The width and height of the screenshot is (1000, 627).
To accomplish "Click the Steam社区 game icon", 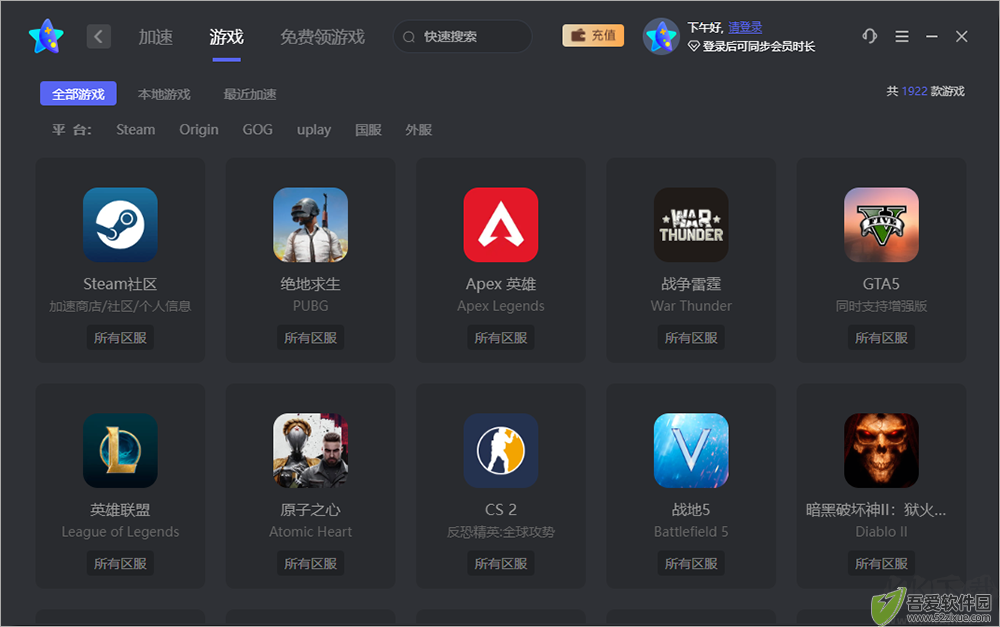I will [x=120, y=225].
